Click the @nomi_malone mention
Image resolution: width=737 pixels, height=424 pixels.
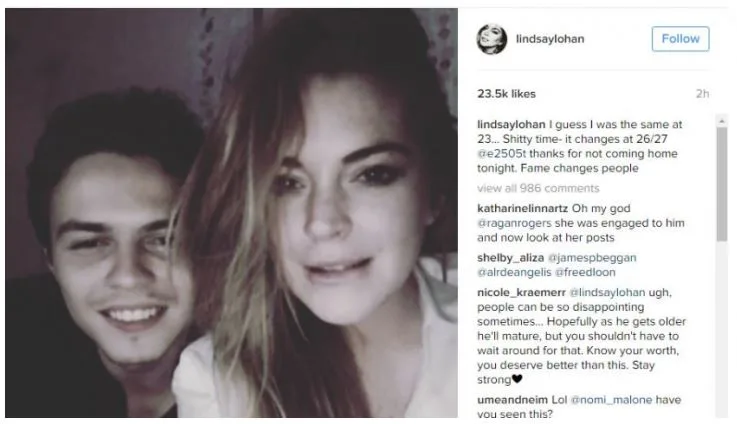(611, 400)
